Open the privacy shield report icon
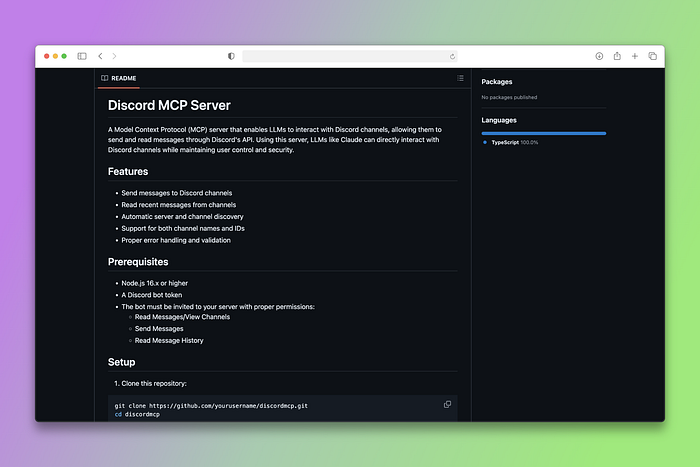The height and width of the screenshot is (467, 700). tap(231, 56)
